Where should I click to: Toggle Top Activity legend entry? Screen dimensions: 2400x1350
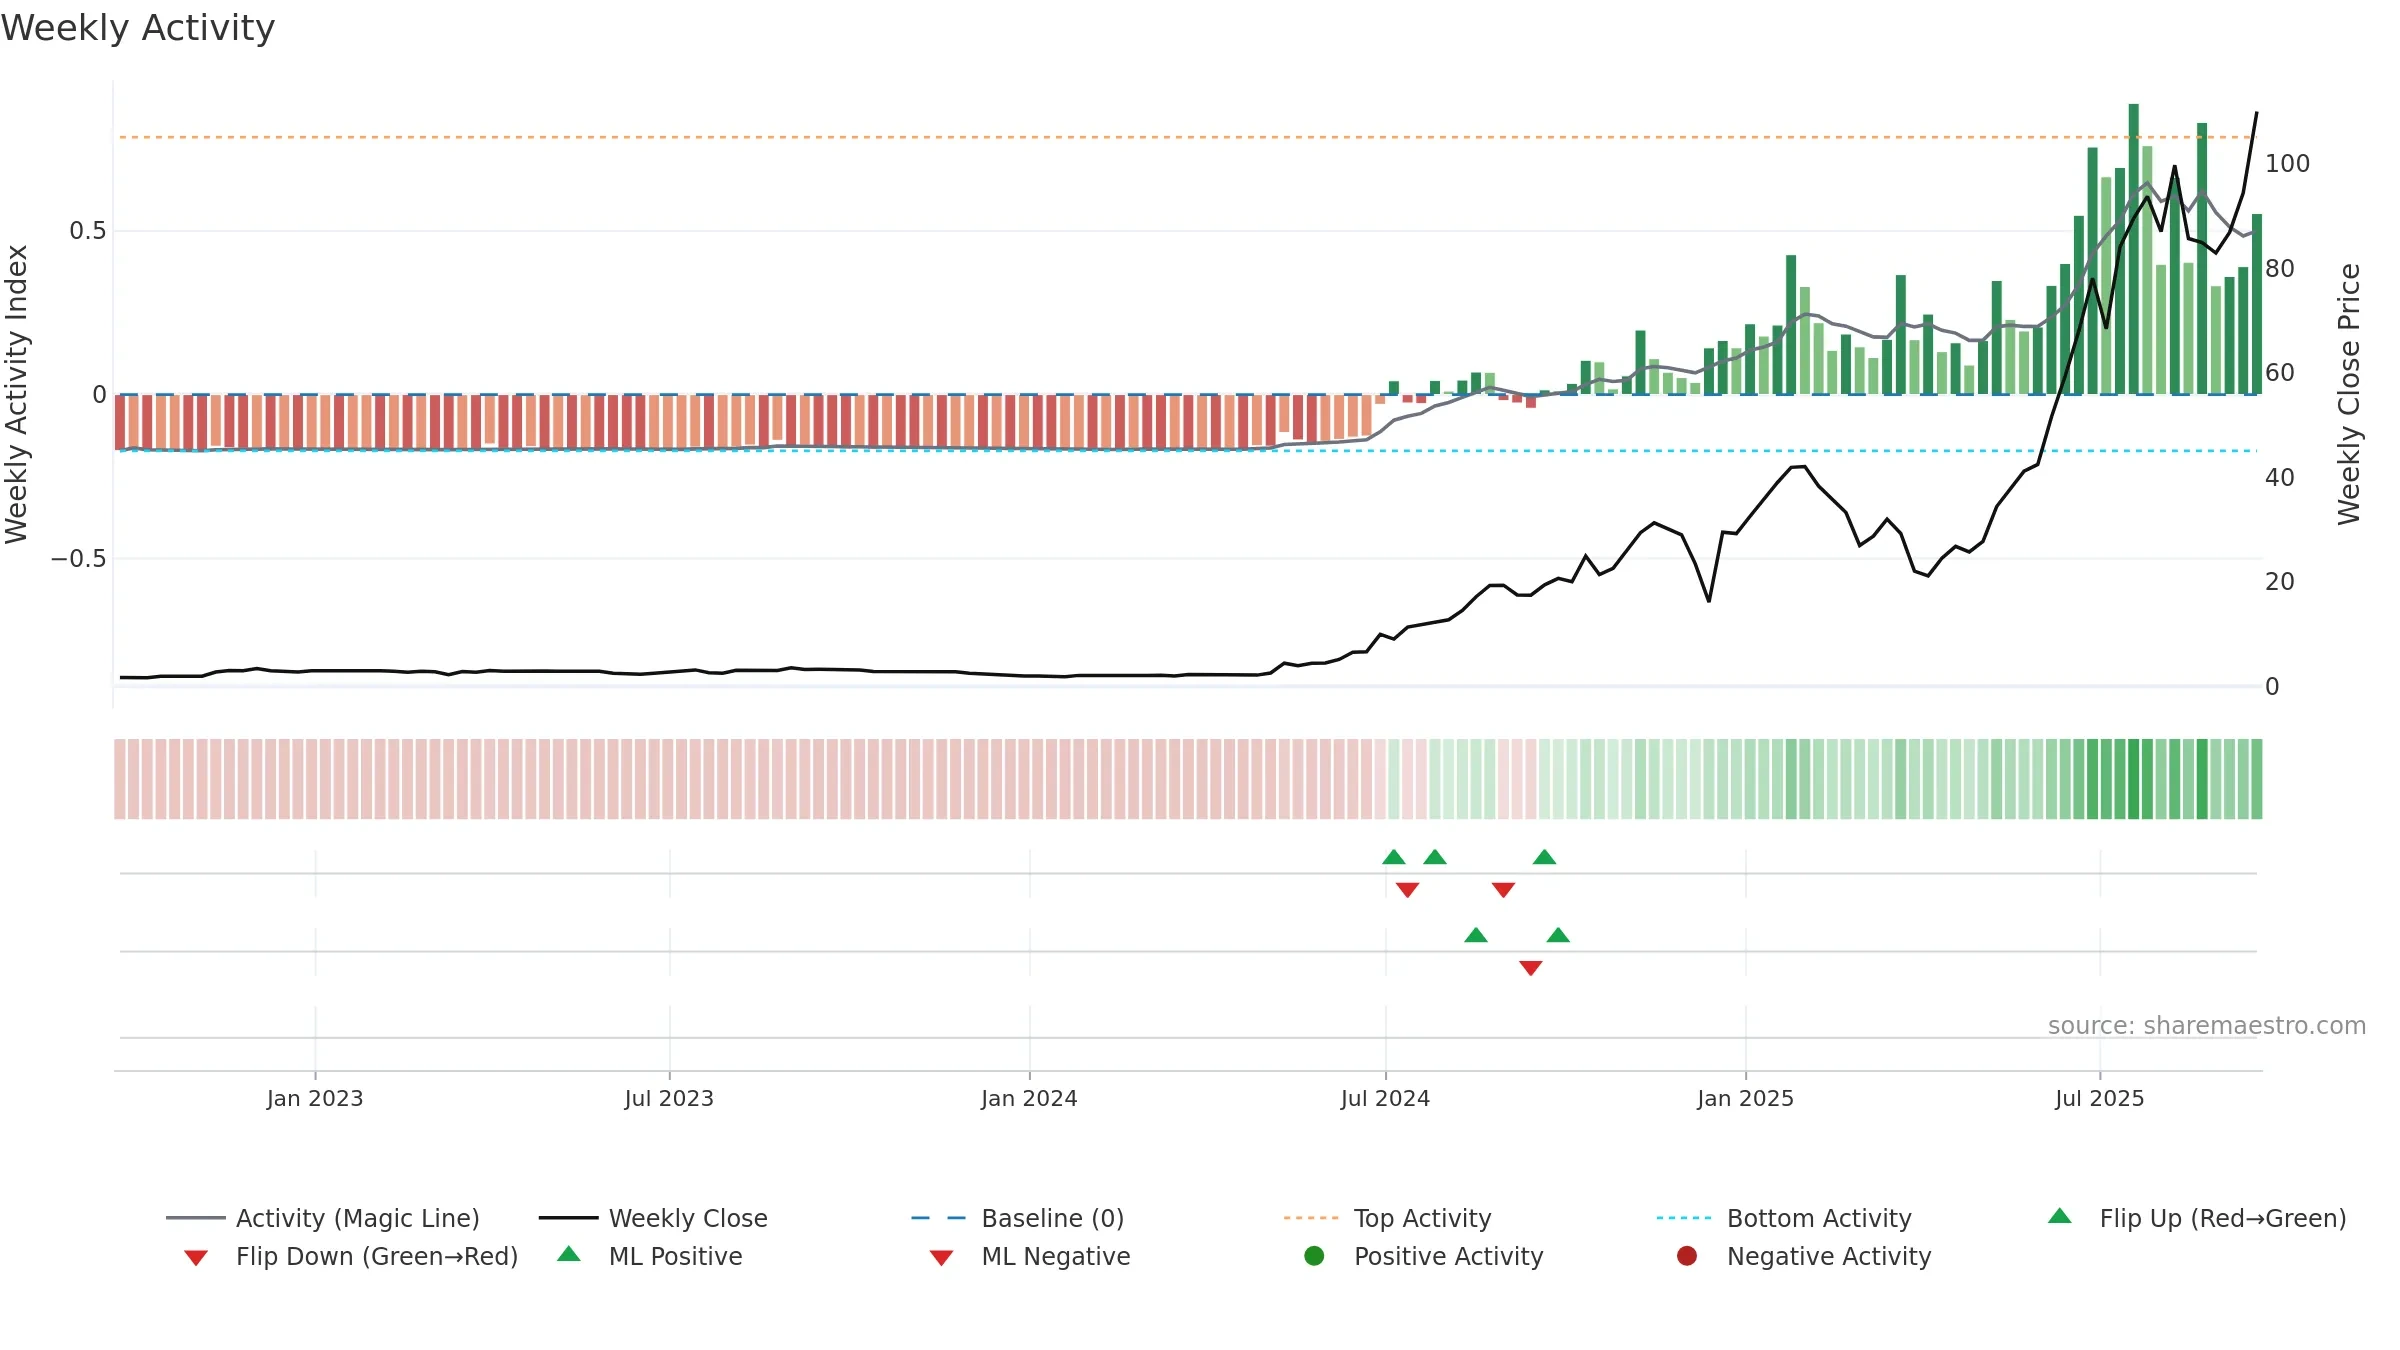click(1388, 1218)
